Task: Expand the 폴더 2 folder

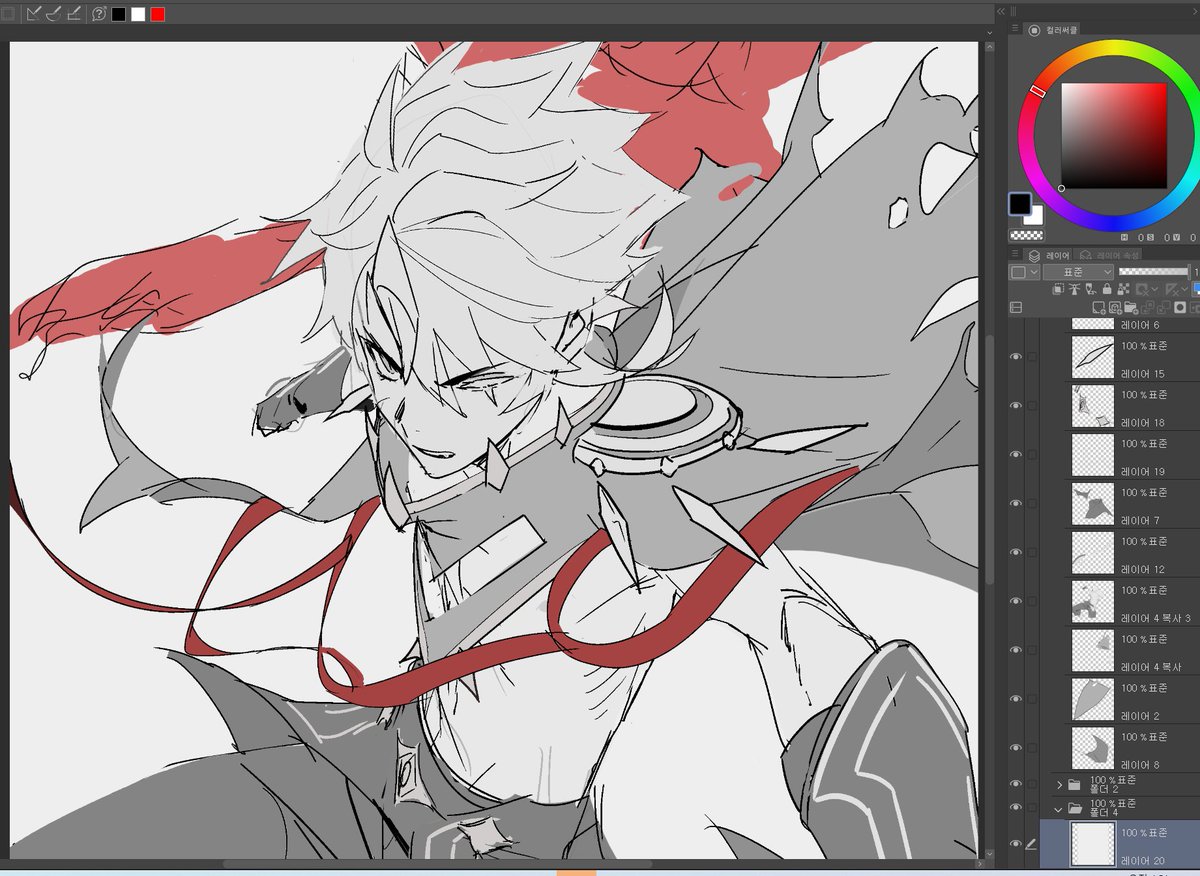Action: [x=1059, y=785]
